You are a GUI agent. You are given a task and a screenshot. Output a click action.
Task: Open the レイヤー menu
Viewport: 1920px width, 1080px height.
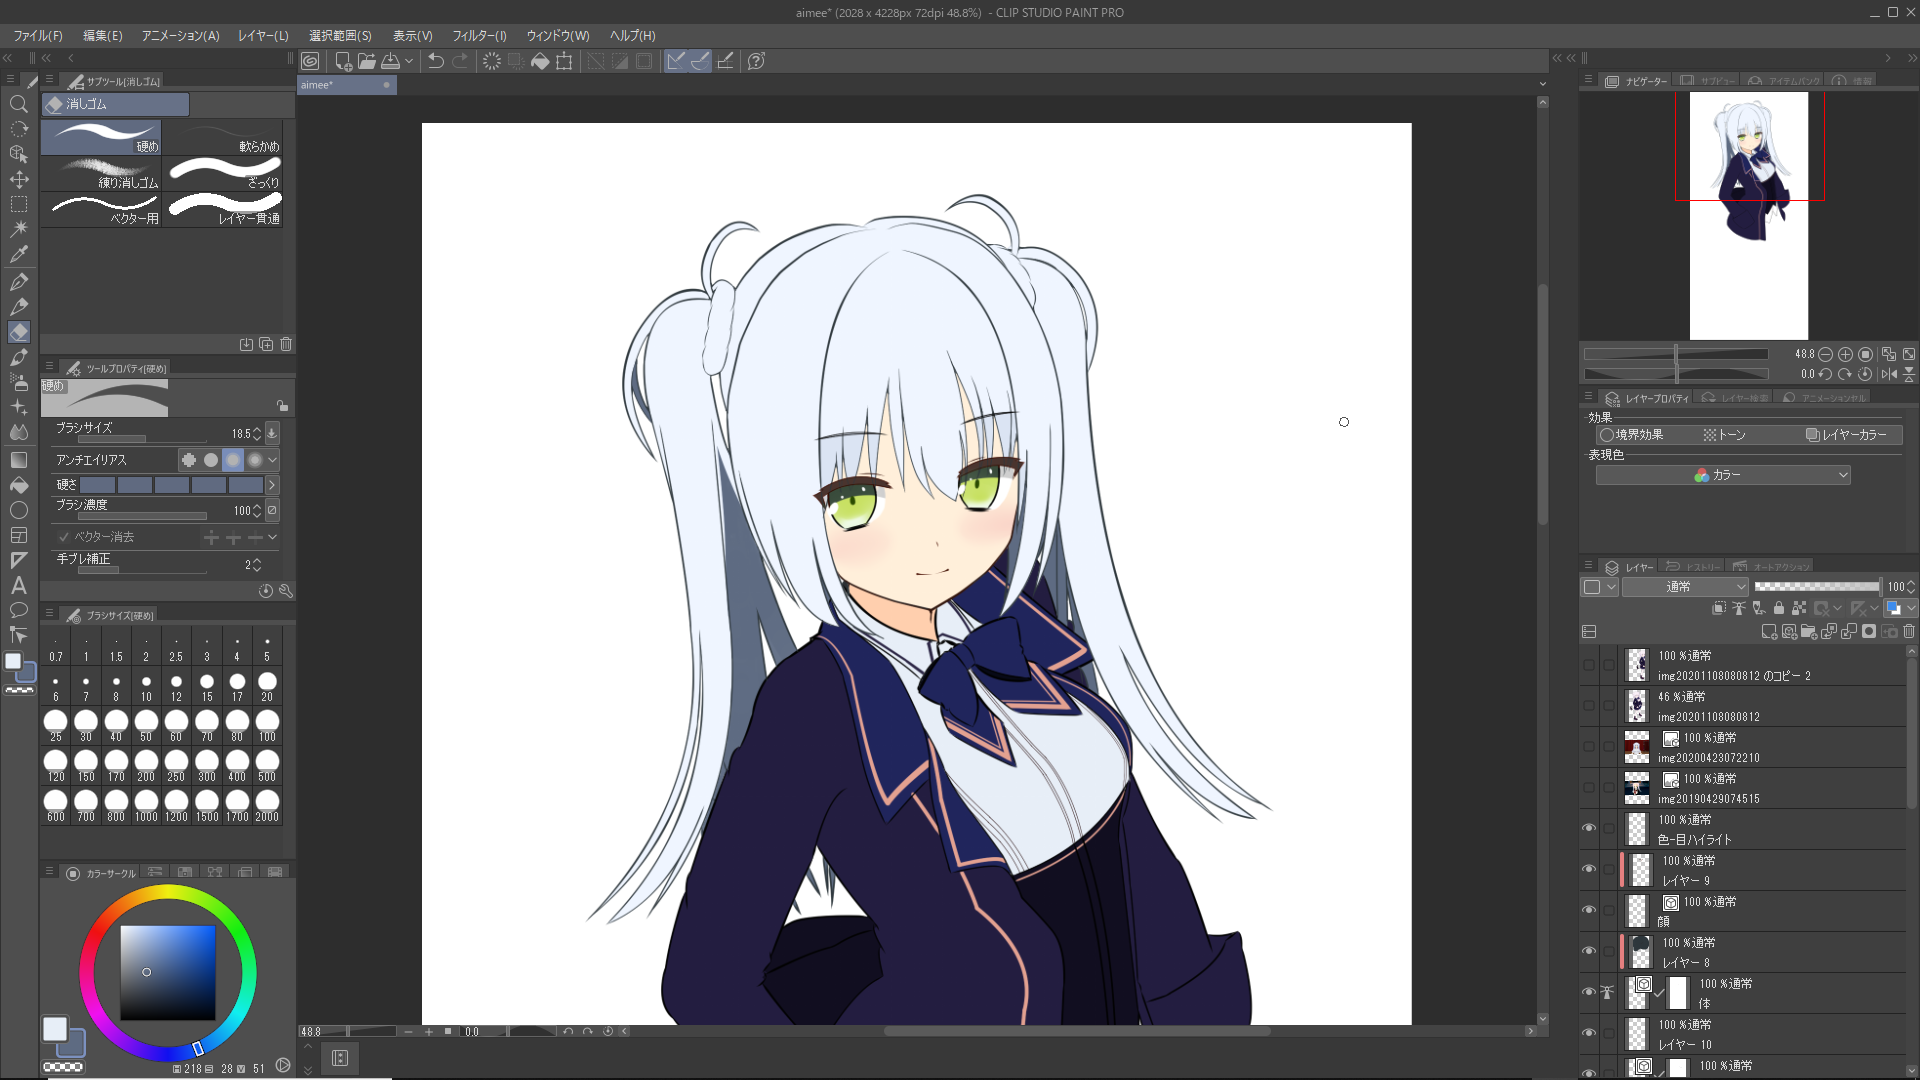[263, 35]
